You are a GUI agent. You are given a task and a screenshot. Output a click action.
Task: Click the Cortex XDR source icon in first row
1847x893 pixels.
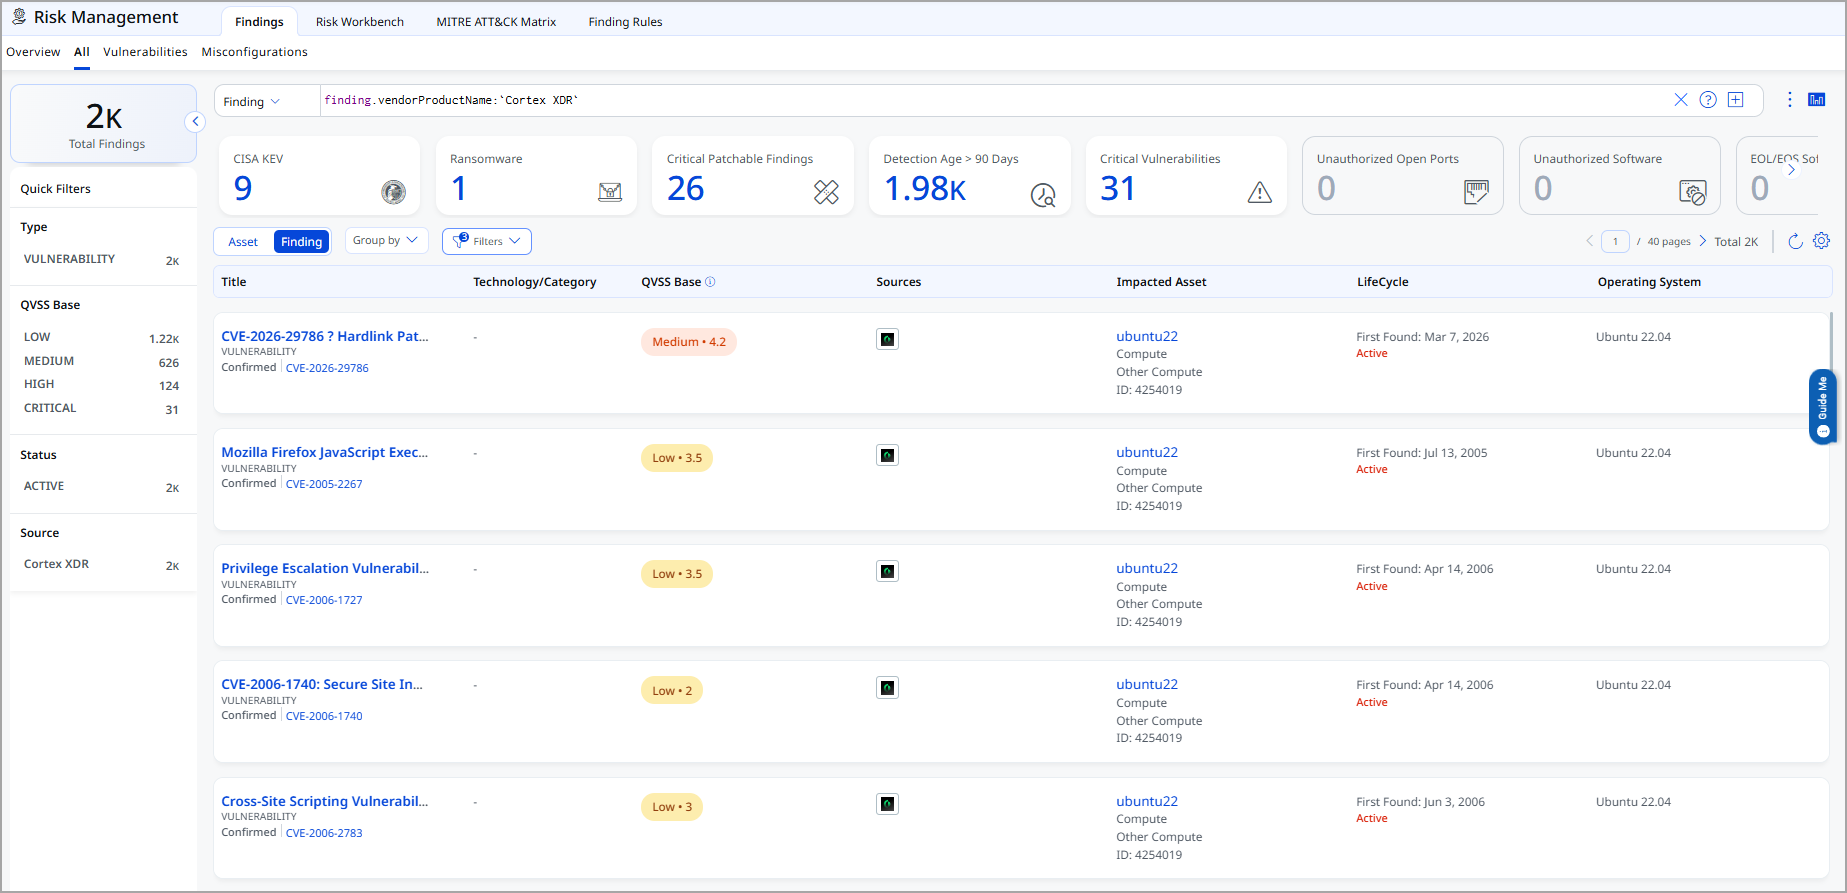(887, 340)
